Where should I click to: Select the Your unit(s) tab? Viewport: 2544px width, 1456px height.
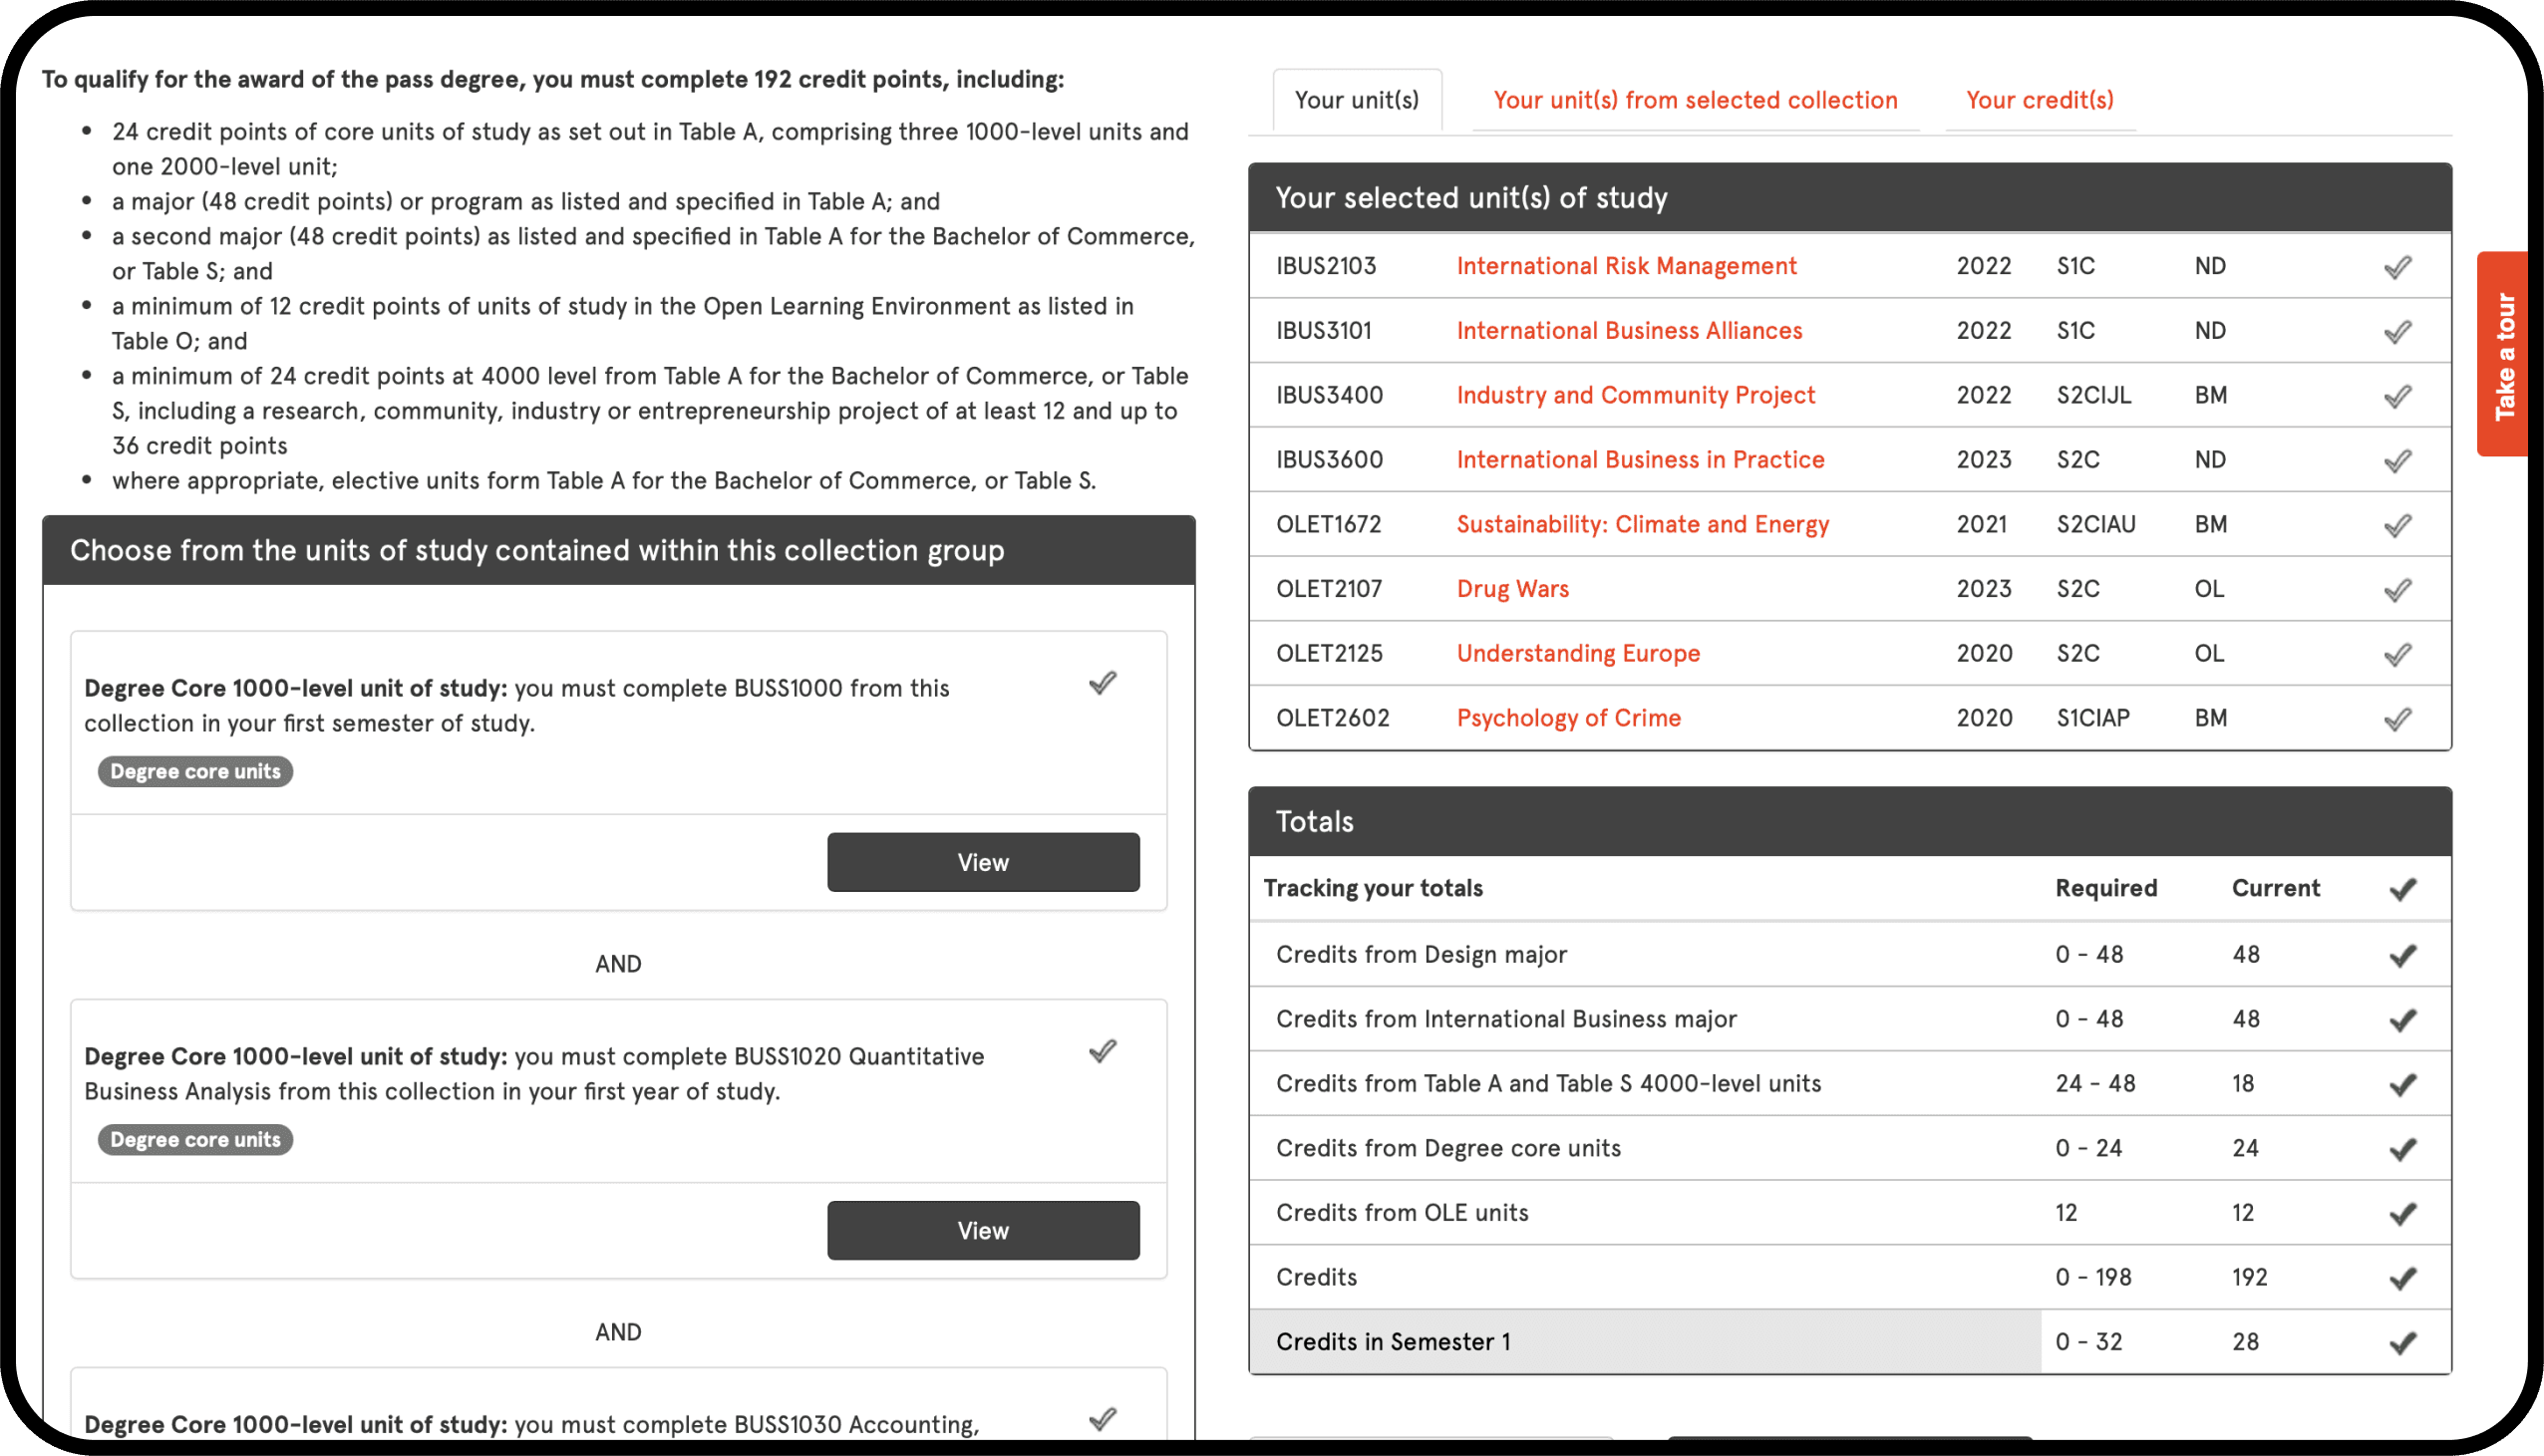pos(1356,100)
